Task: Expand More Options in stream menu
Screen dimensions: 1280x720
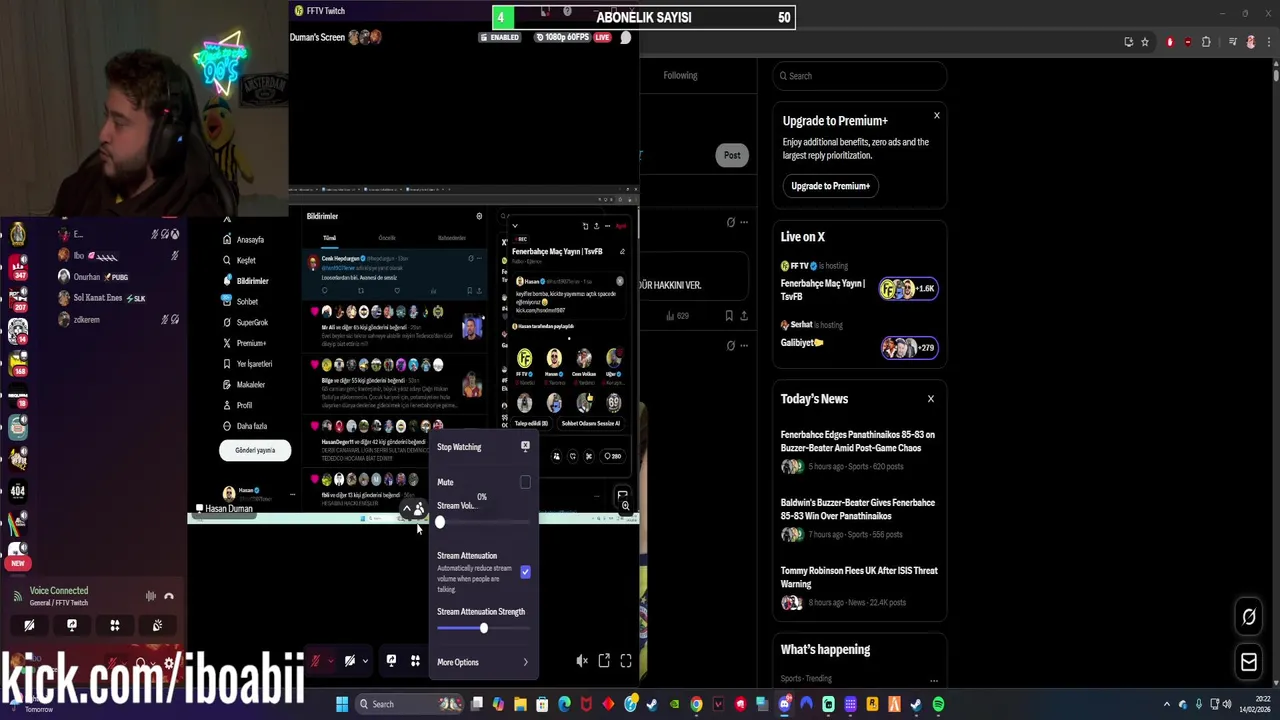Action: tap(484, 662)
